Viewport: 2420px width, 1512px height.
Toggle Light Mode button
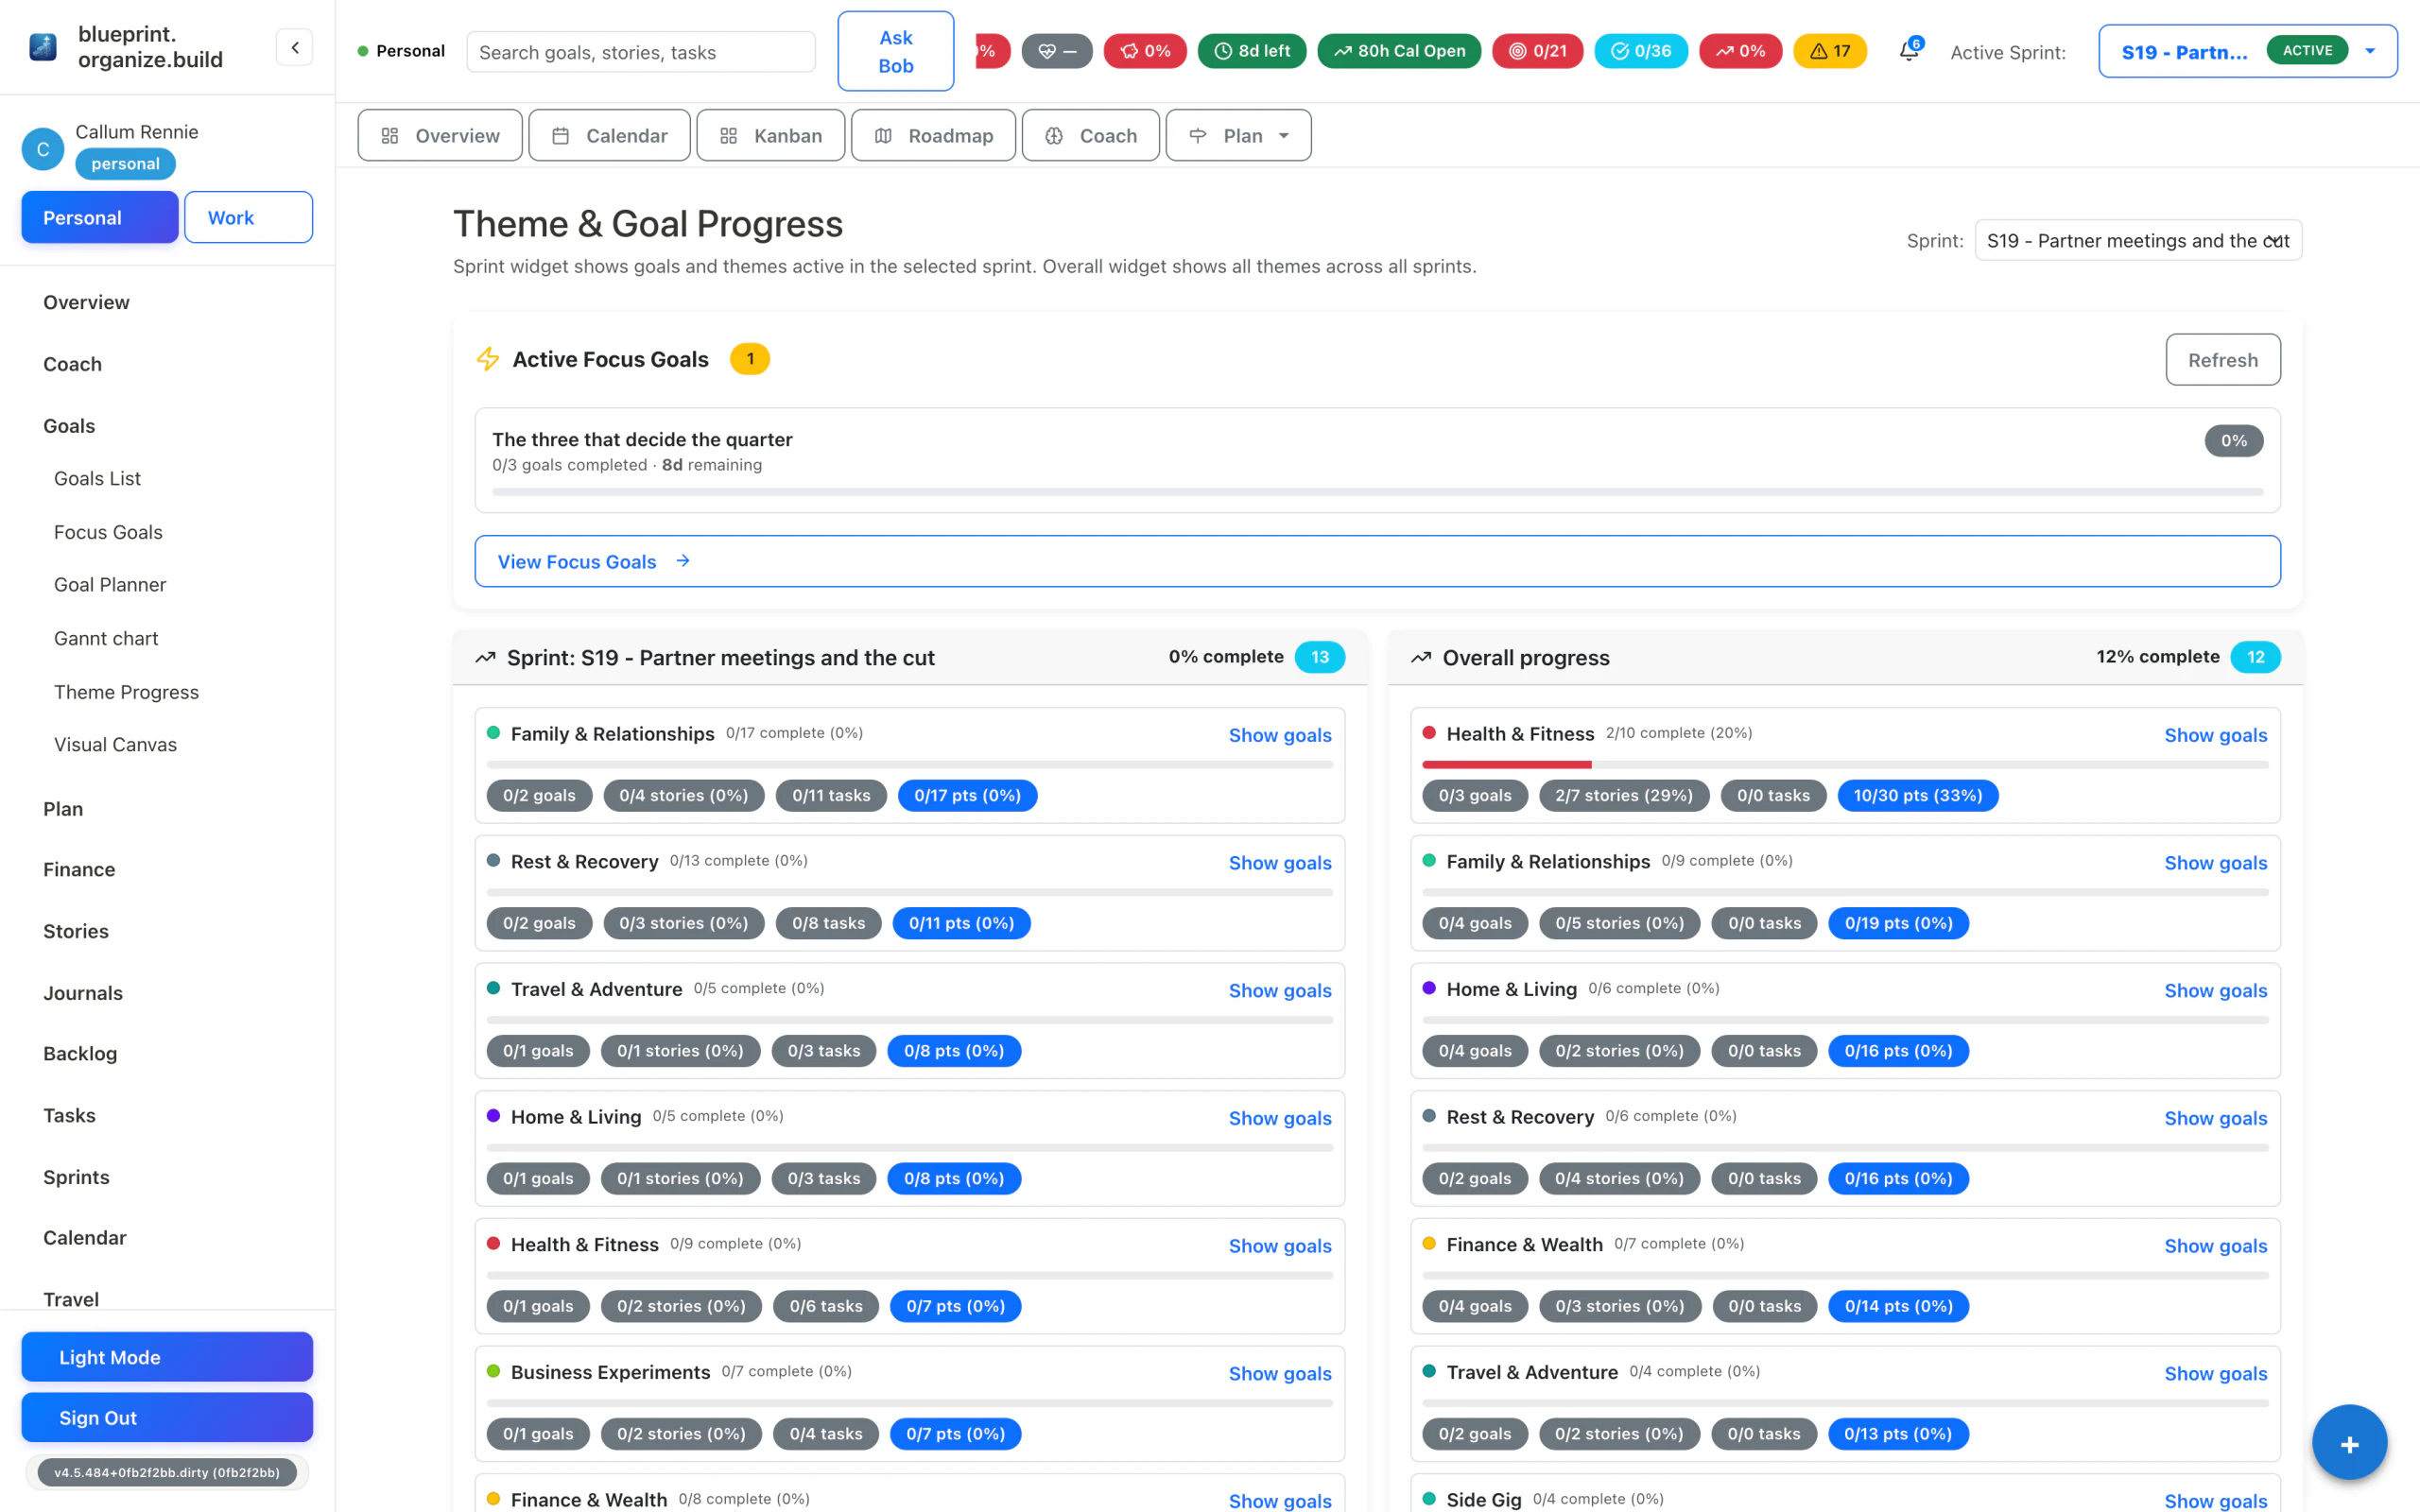(167, 1357)
